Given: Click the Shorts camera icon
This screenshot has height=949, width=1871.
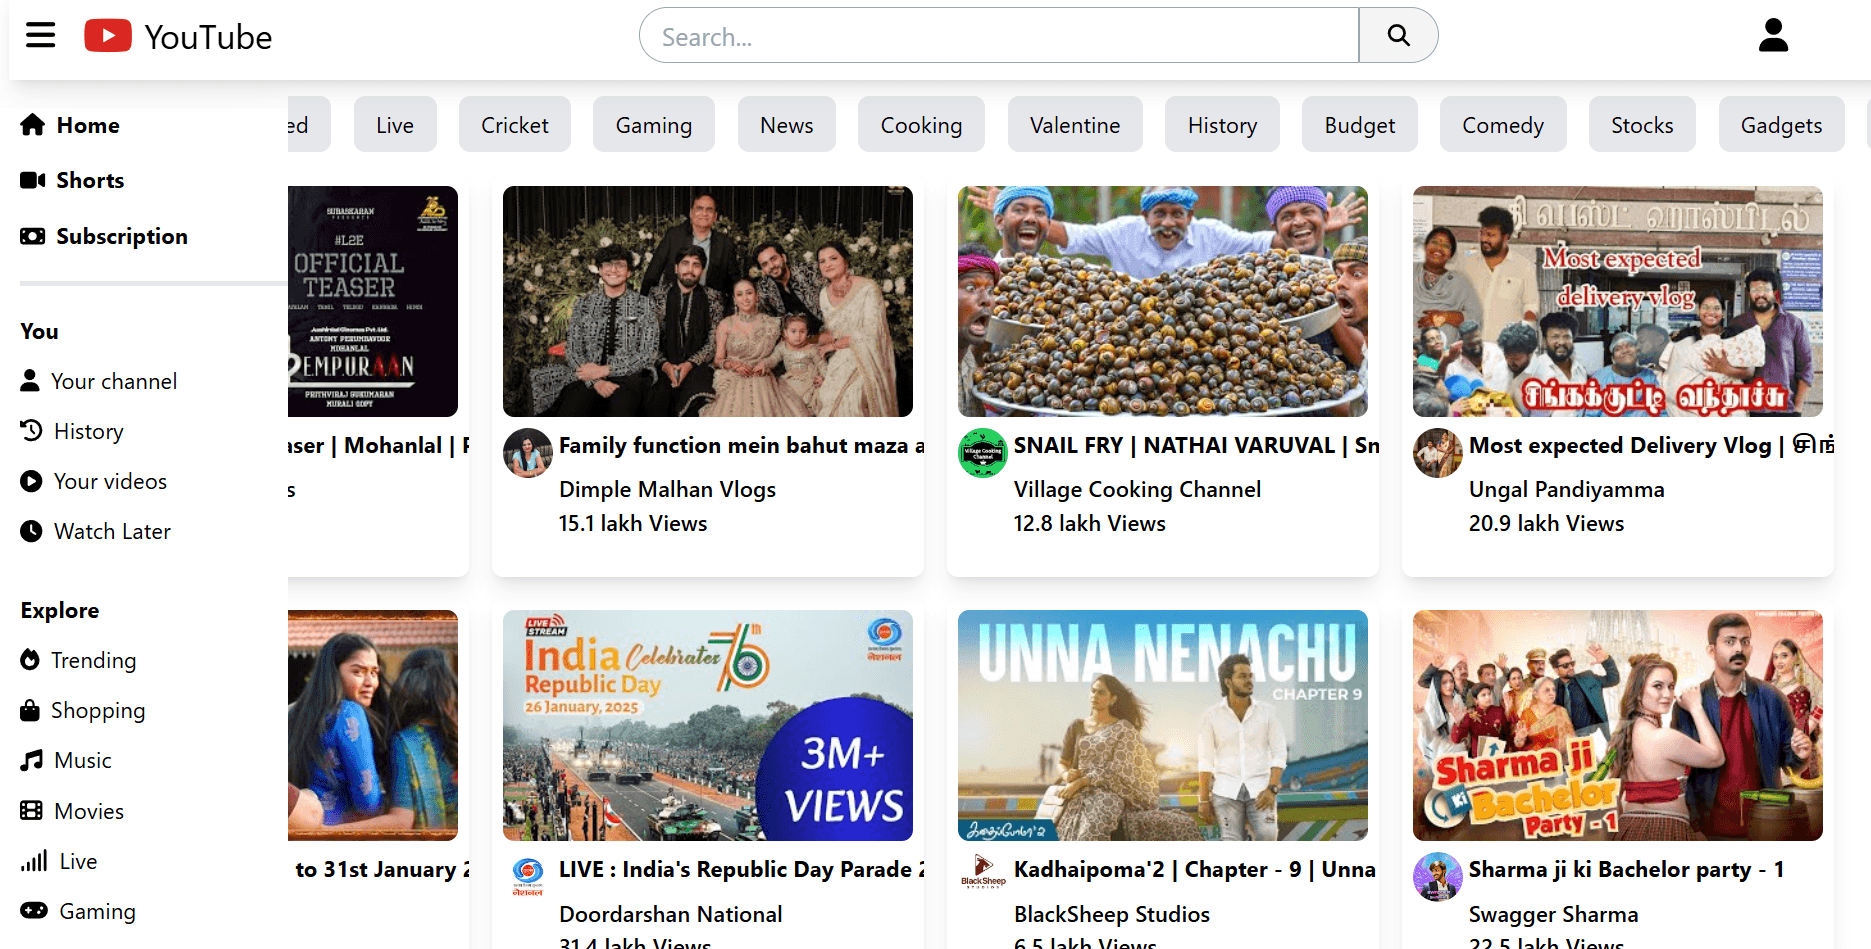Looking at the screenshot, I should [33, 180].
